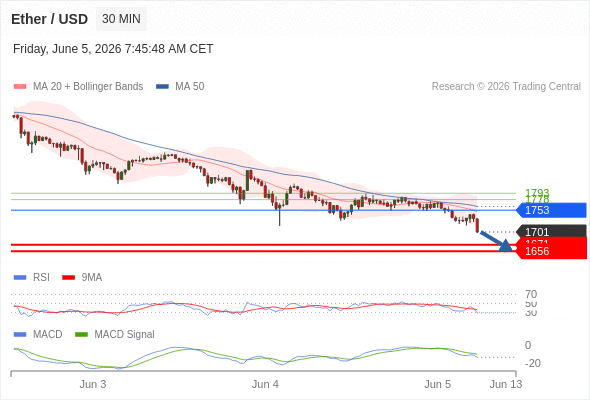The height and width of the screenshot is (400, 590).
Task: Click the RSI legend swatch
Action: pos(20,278)
